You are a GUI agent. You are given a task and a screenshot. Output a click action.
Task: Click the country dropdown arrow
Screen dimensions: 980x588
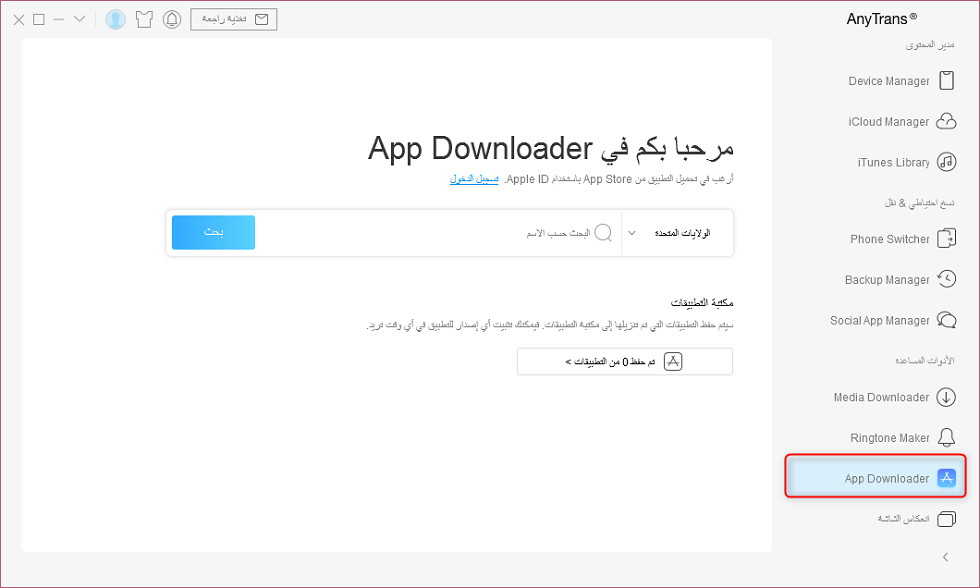tap(632, 233)
